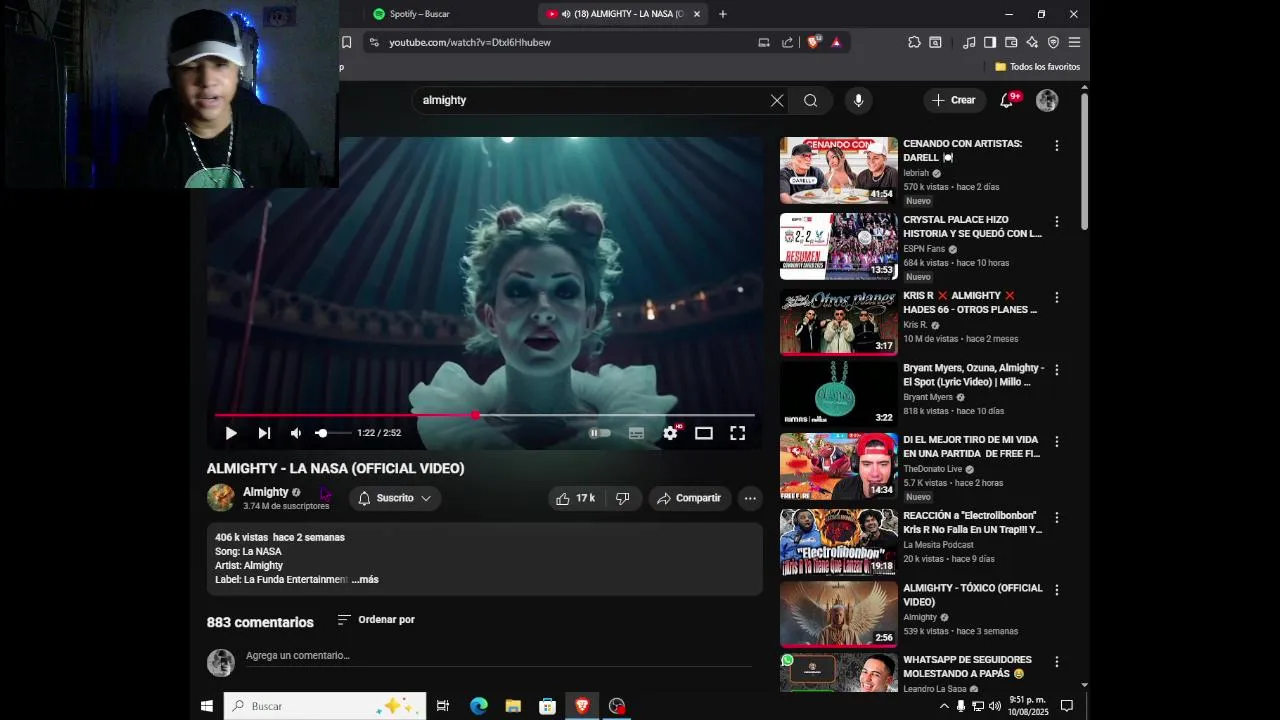Open Almighty channel avatar
This screenshot has height=720, width=1280.
point(221,497)
